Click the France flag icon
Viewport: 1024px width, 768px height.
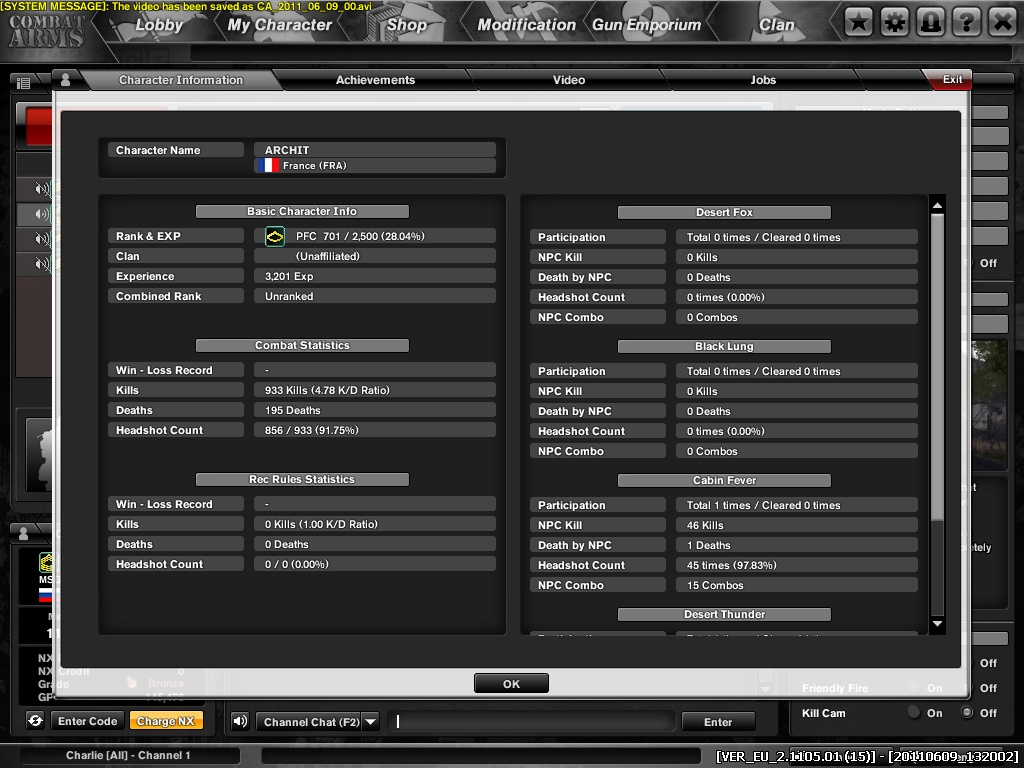point(268,165)
